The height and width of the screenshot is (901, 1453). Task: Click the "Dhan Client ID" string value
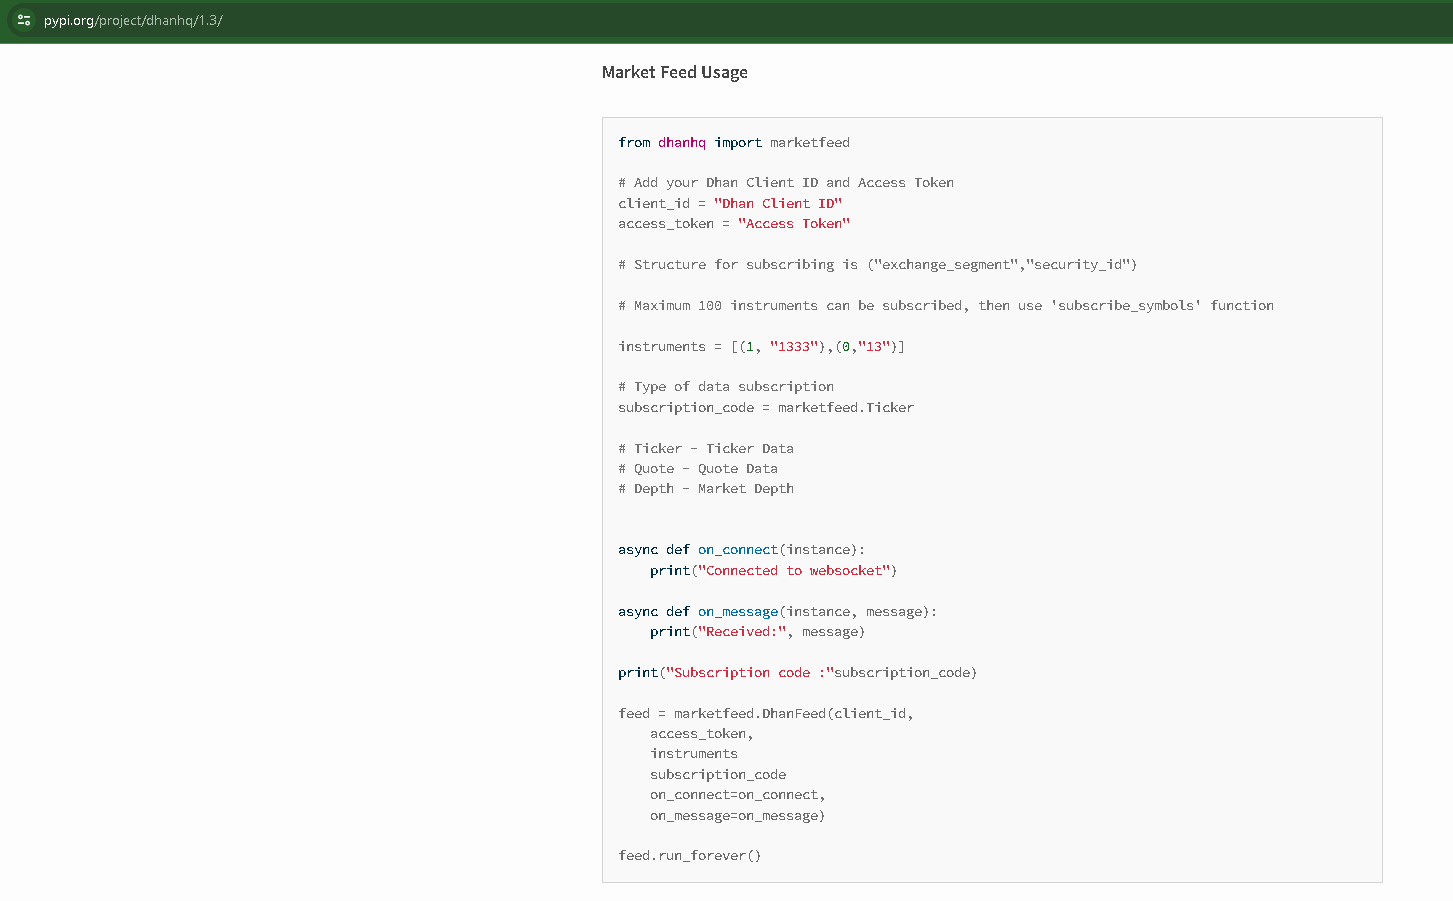tap(777, 204)
